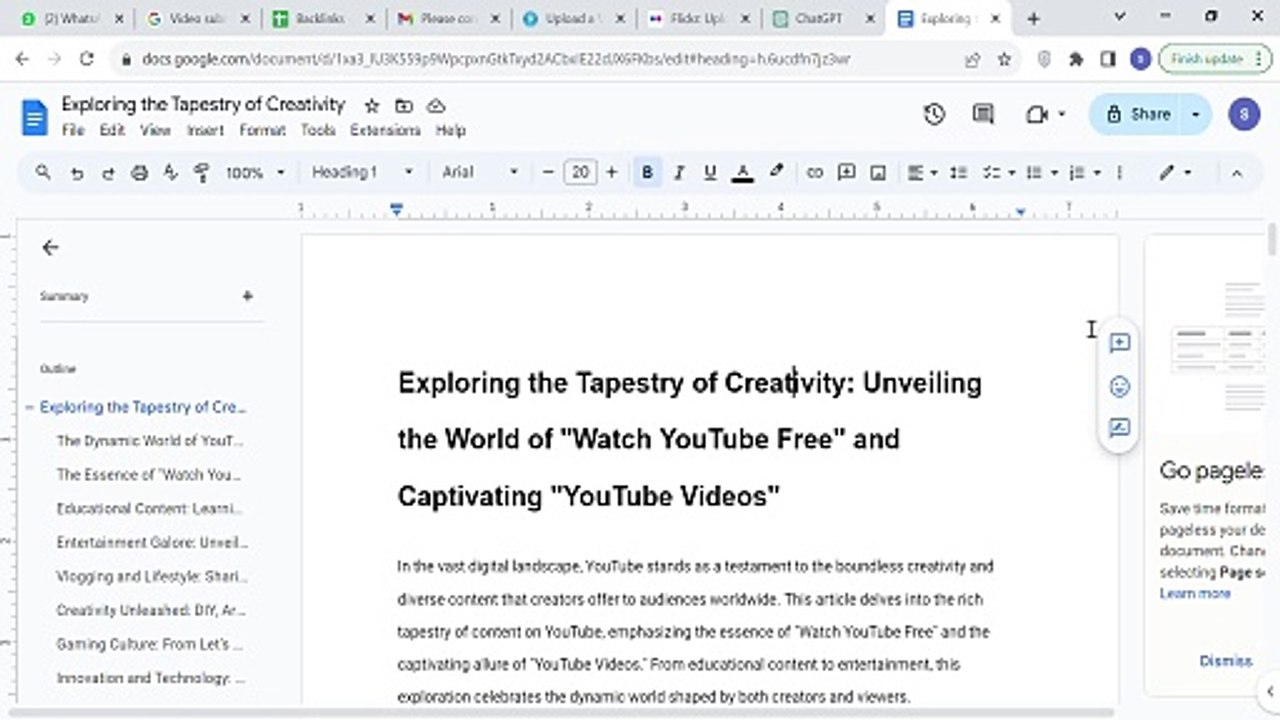Screen dimensions: 1280x720
Task: Insert an image from toolbar
Action: point(878,172)
